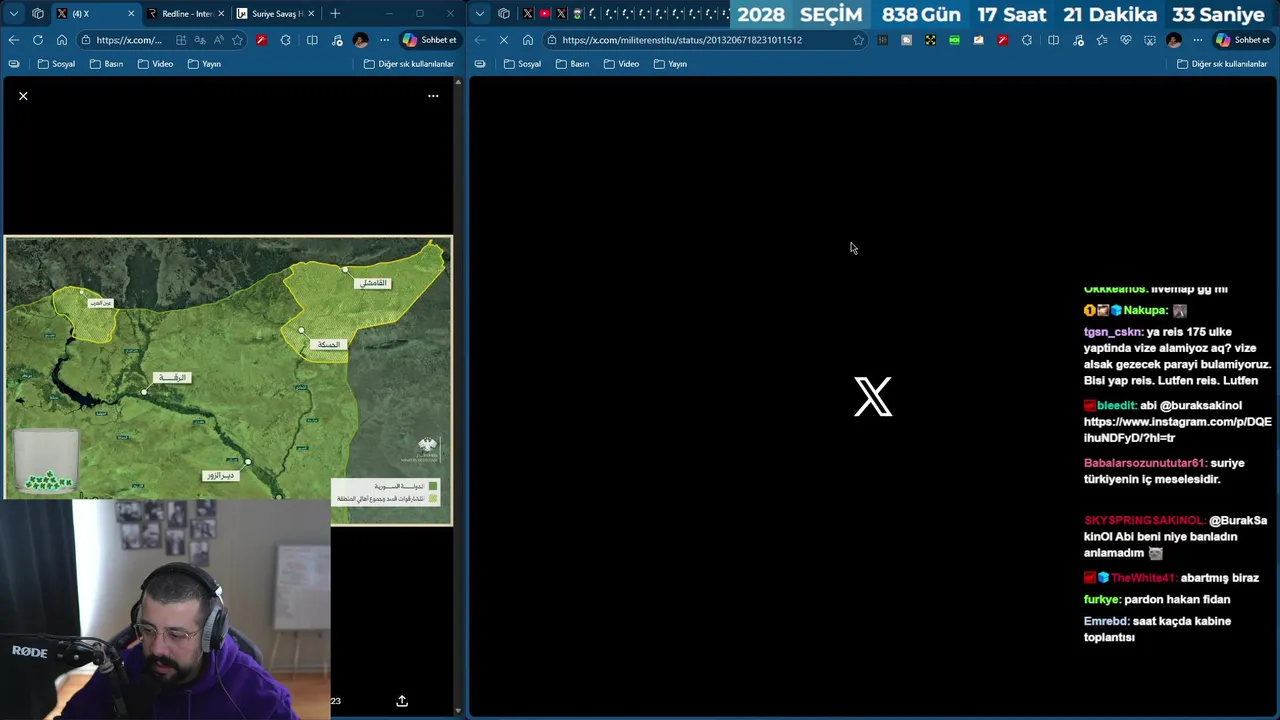Open the Extensions puzzle icon in left window
Viewport: 1280px width, 720px height.
(x=286, y=40)
